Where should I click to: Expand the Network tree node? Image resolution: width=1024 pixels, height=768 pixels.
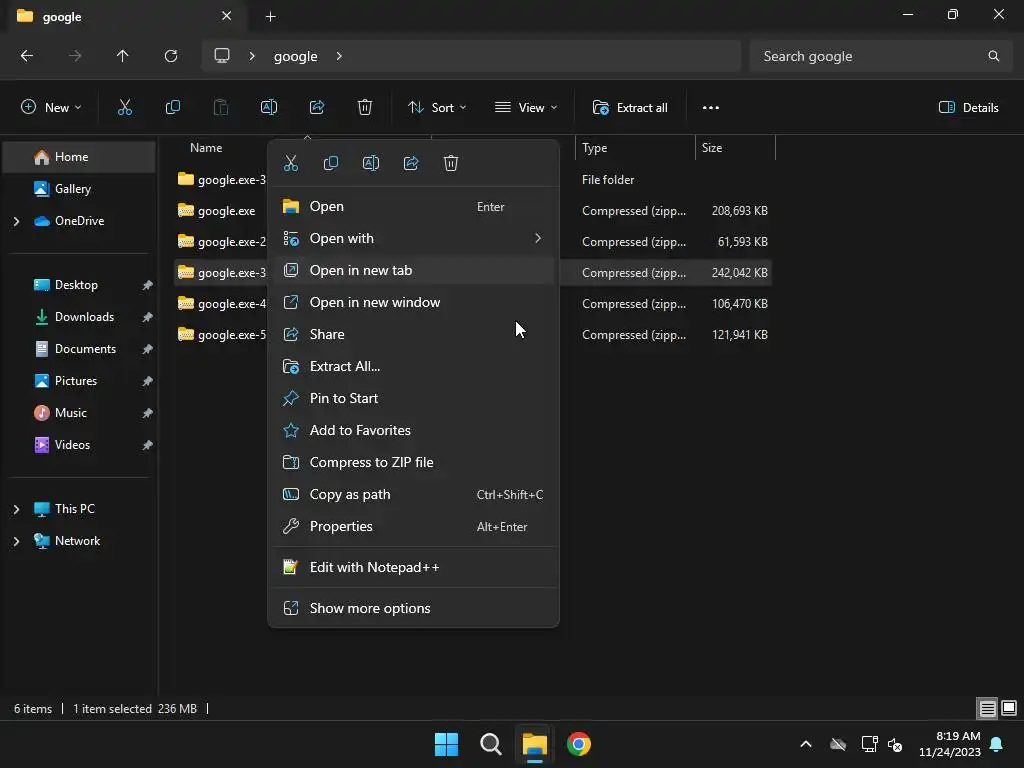point(16,541)
